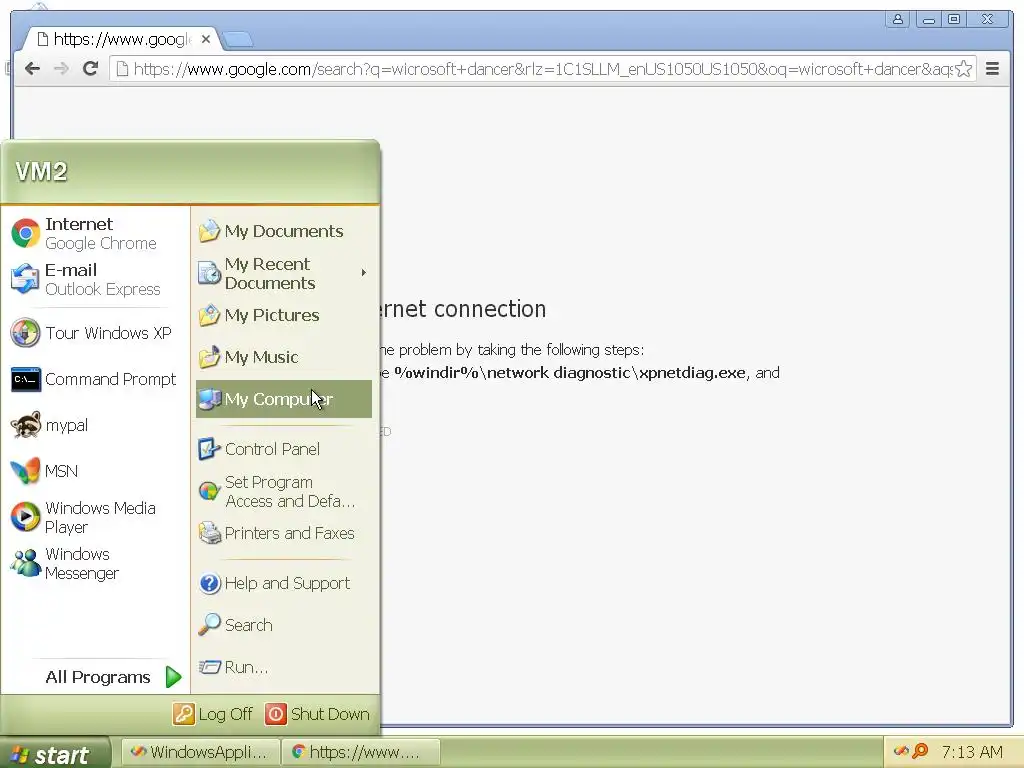Click the Log Off button
Screen dimensions: 1024x768
pos(213,714)
